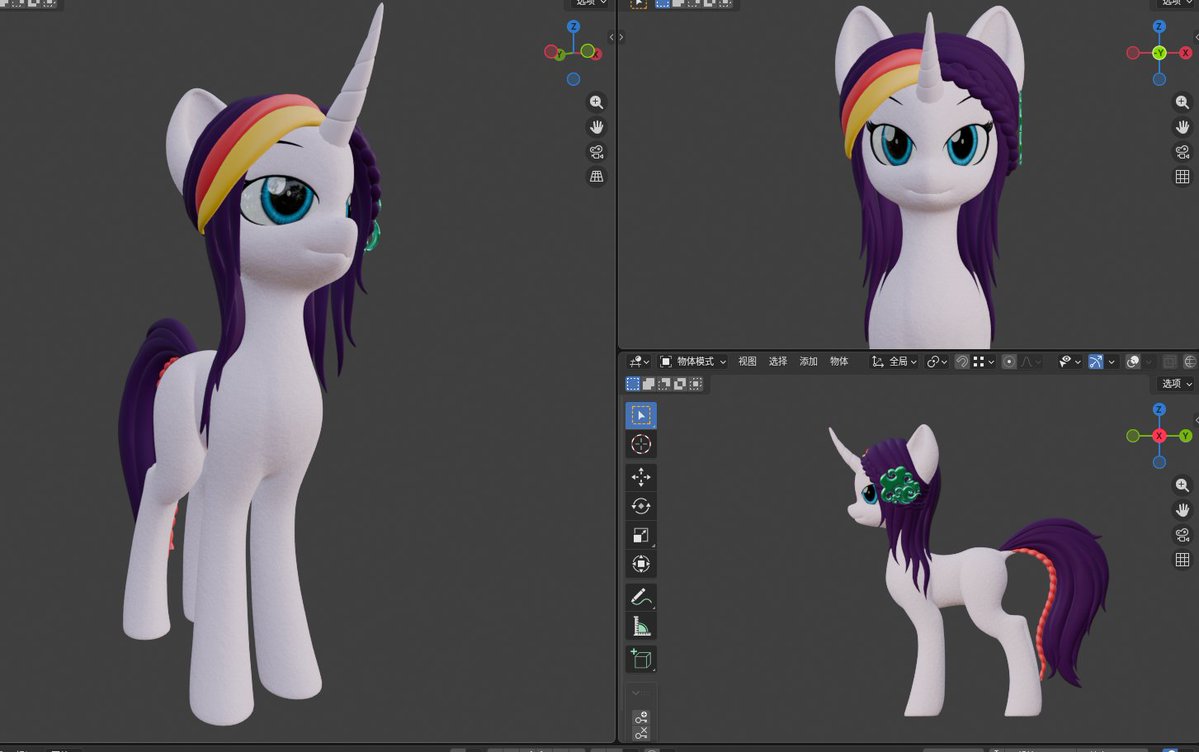
Task: Enable Subtract selection mode
Action: 664,384
